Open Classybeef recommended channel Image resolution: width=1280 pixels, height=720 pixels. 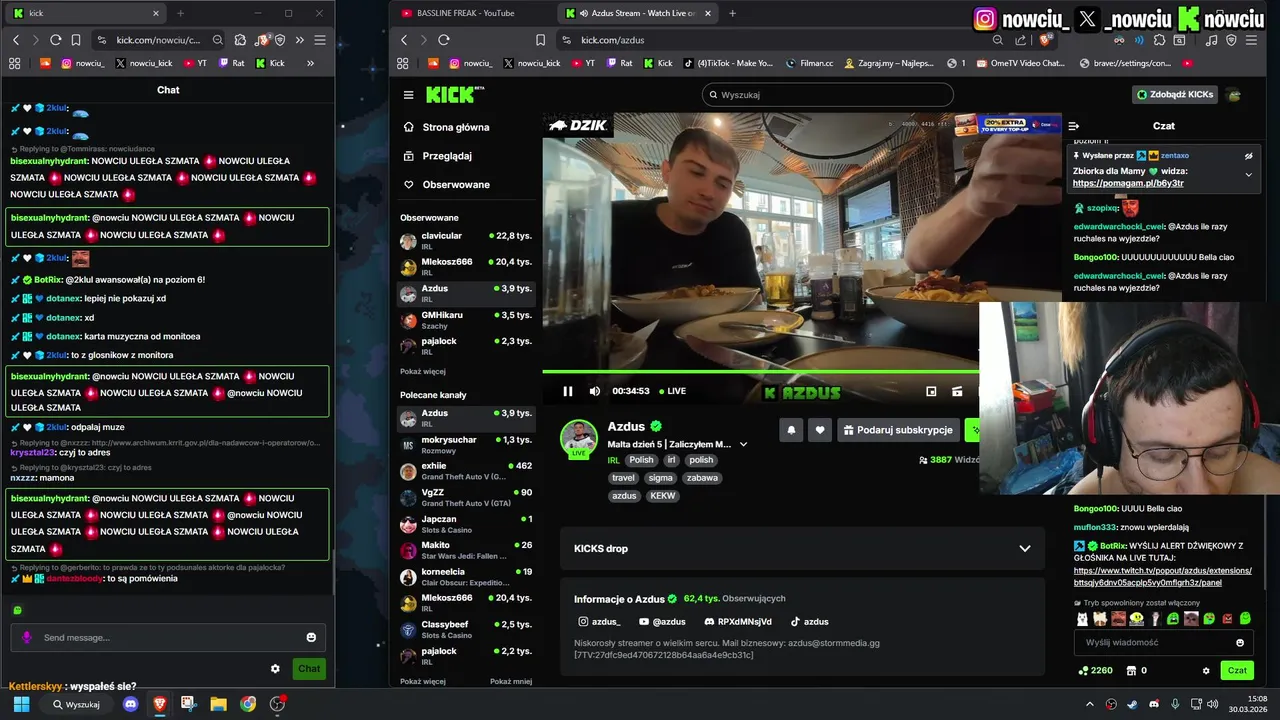467,629
